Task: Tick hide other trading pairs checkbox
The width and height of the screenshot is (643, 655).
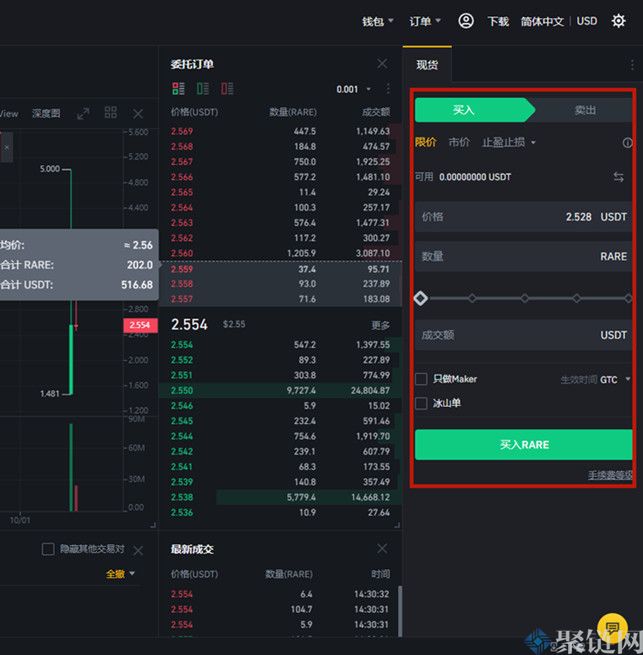Action: click(x=48, y=549)
